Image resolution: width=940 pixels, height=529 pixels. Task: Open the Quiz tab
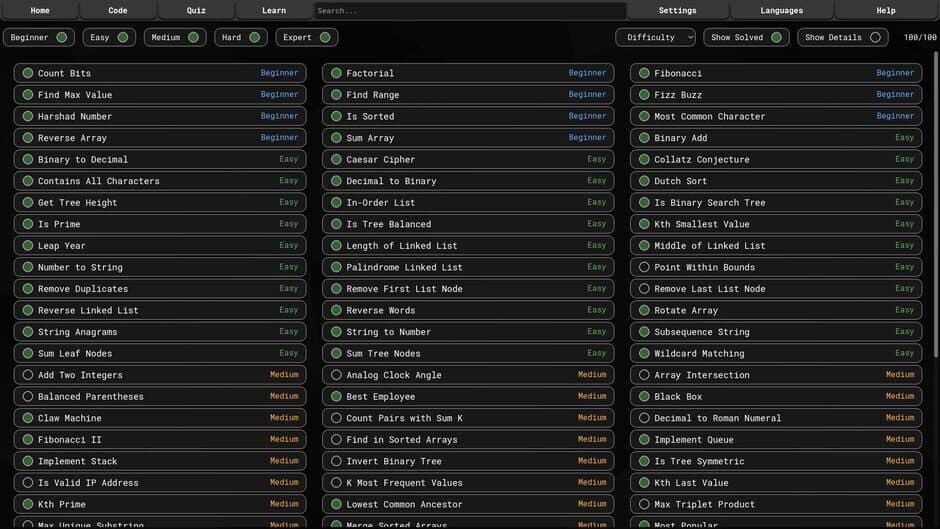coord(196,10)
